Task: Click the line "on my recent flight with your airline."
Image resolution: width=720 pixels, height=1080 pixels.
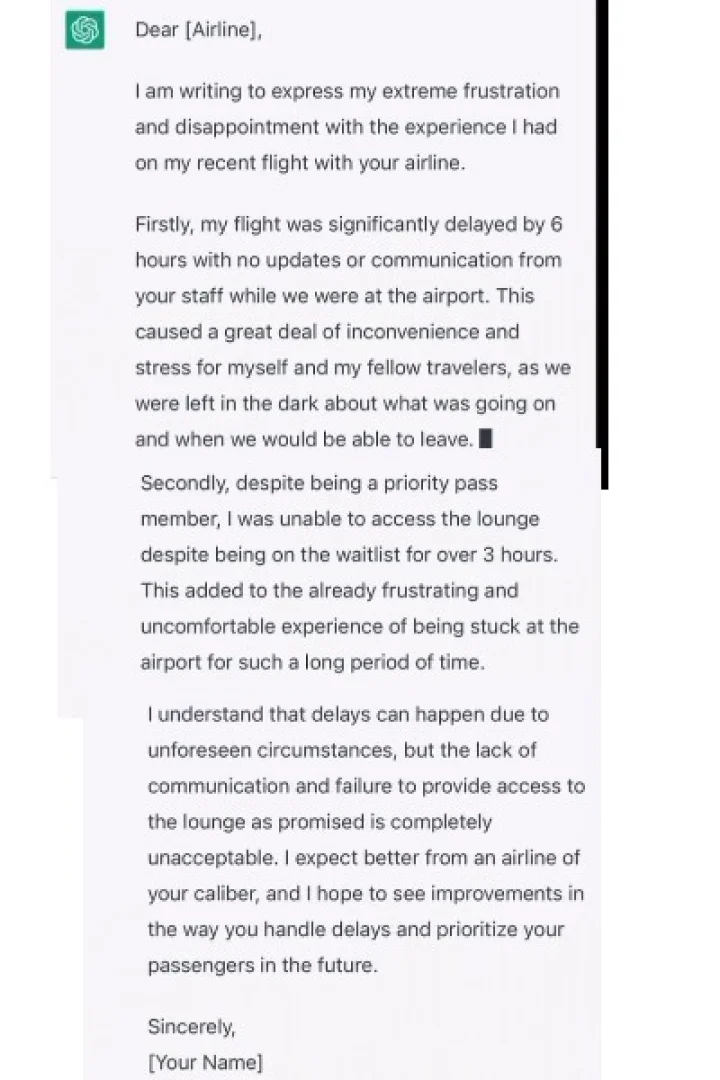Action: point(300,163)
